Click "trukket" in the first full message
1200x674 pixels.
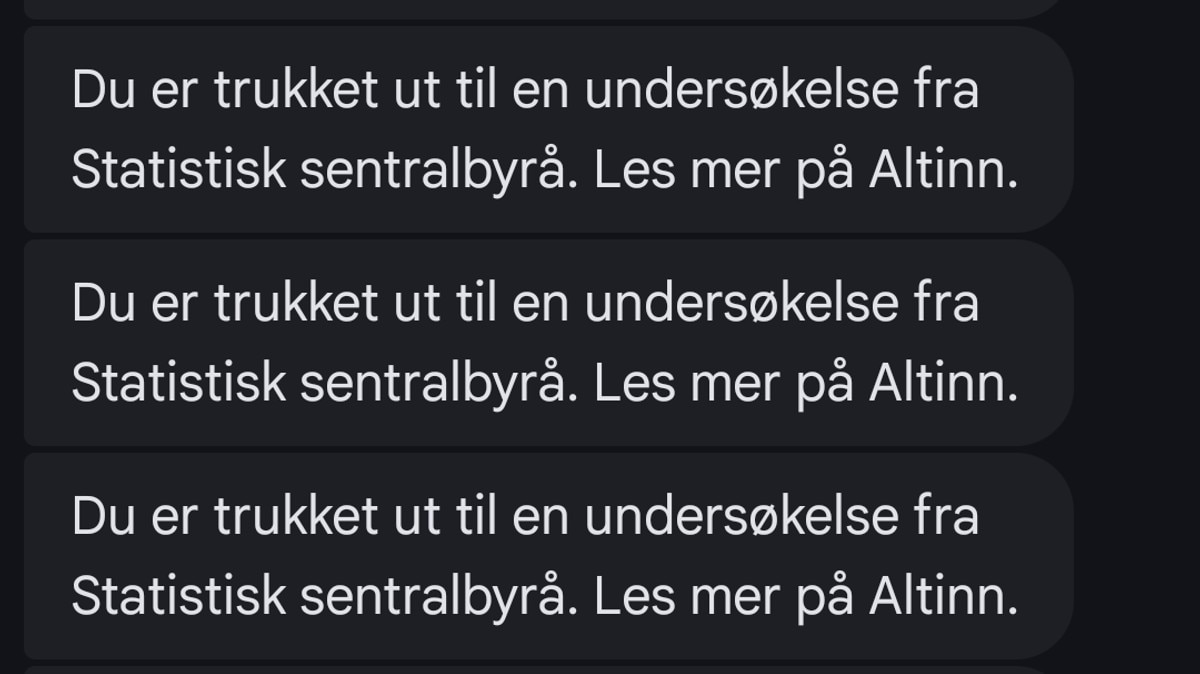296,91
